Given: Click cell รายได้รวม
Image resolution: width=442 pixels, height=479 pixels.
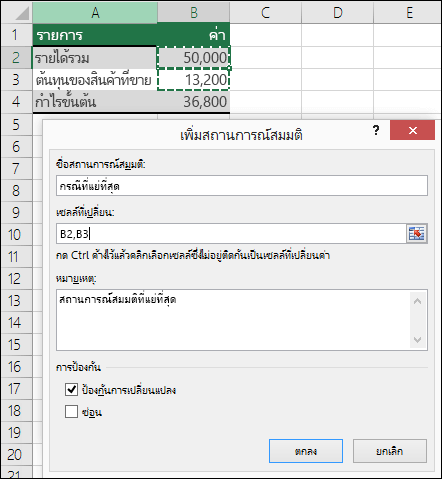Looking at the screenshot, I should 95,57.
